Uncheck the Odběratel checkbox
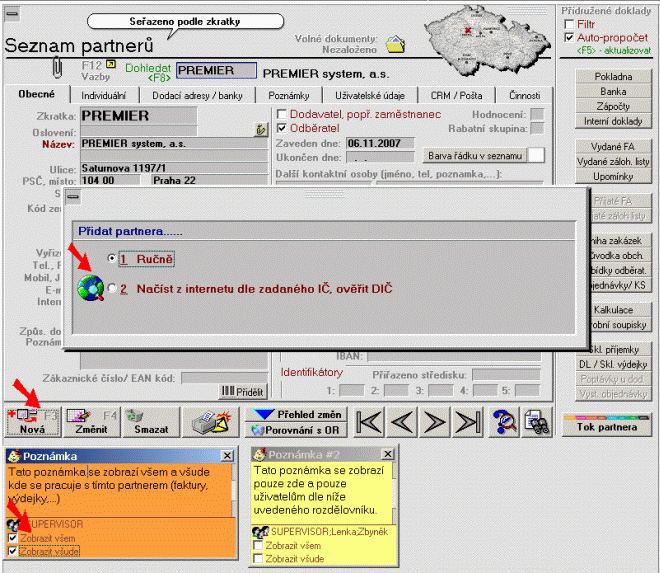Image resolution: width=660 pixels, height=573 pixels. click(x=282, y=128)
